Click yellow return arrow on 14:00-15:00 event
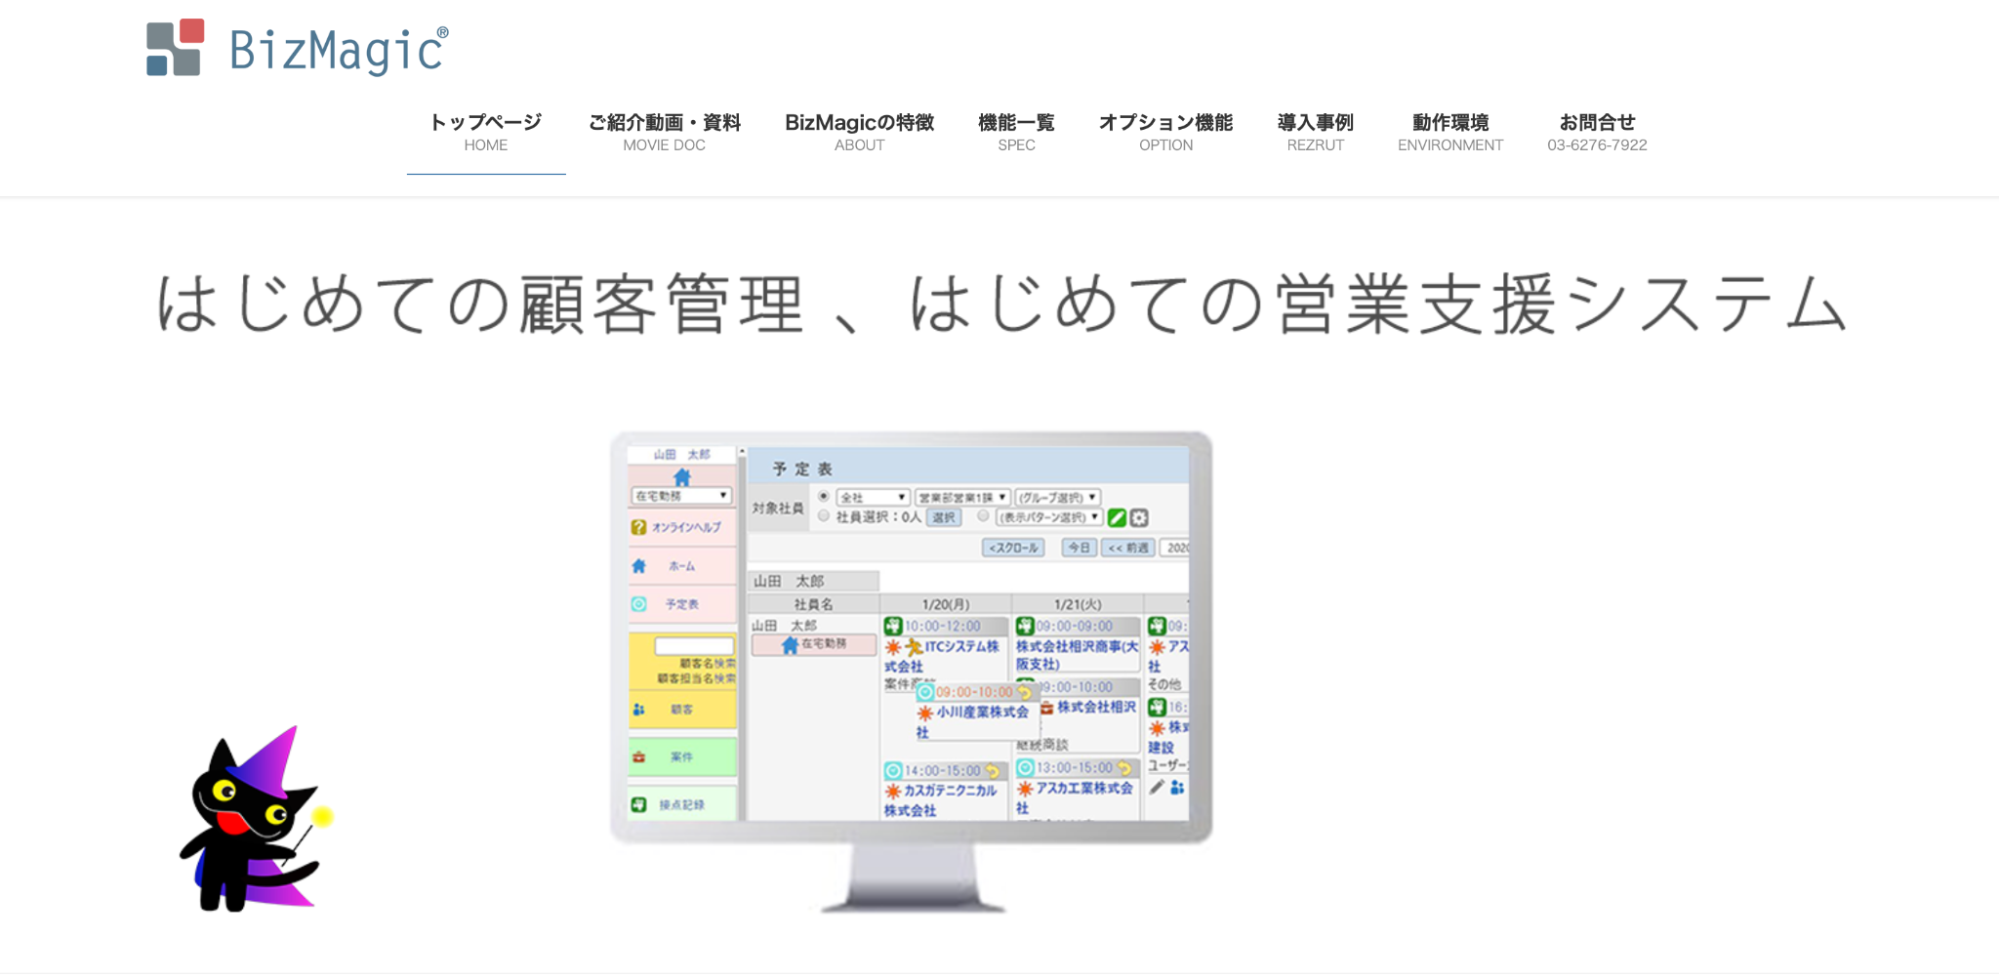Image resolution: width=1999 pixels, height=976 pixels. pos(993,771)
